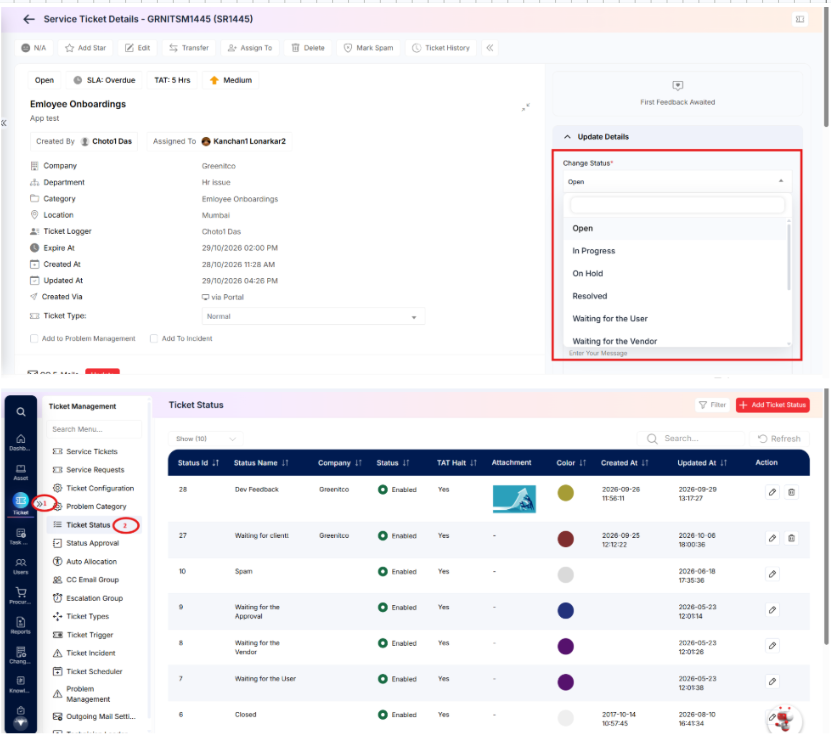This screenshot has width=831, height=735.
Task: Collapse the toolbar with the double-chevron icon
Action: 490,48
